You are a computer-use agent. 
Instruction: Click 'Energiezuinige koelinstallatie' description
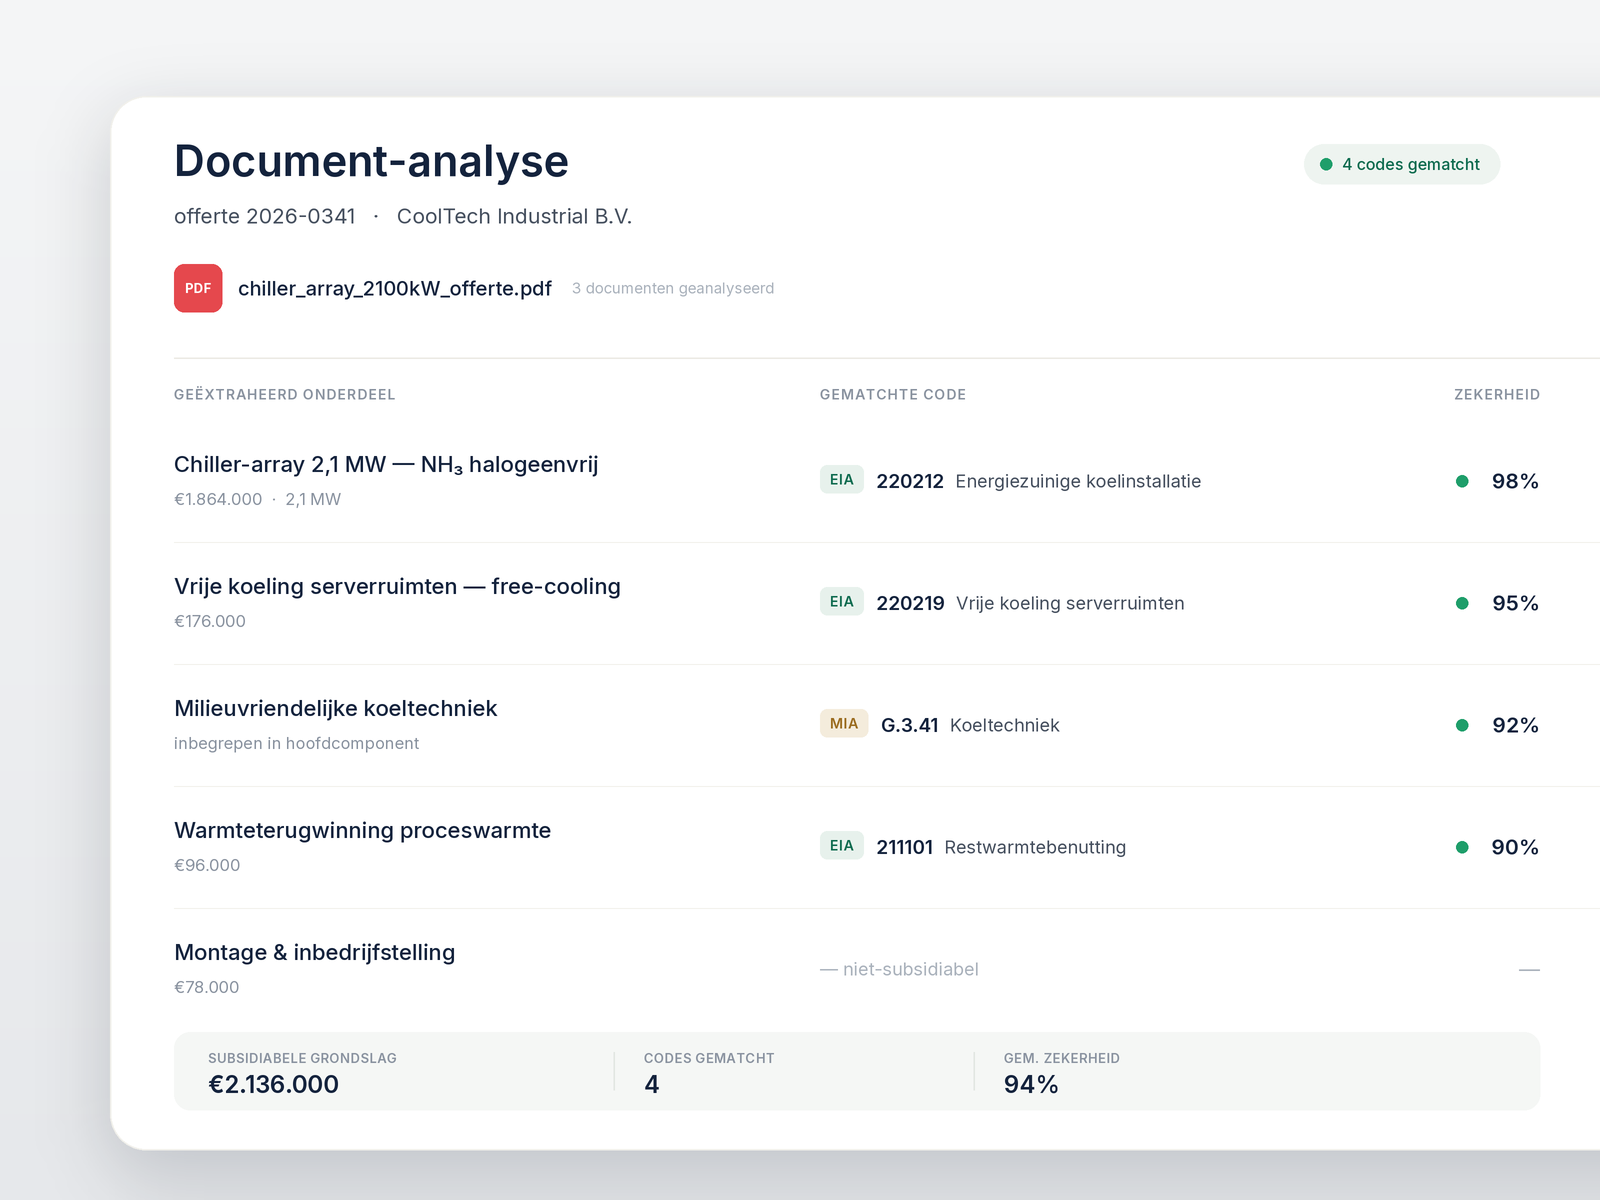pyautogui.click(x=1078, y=481)
